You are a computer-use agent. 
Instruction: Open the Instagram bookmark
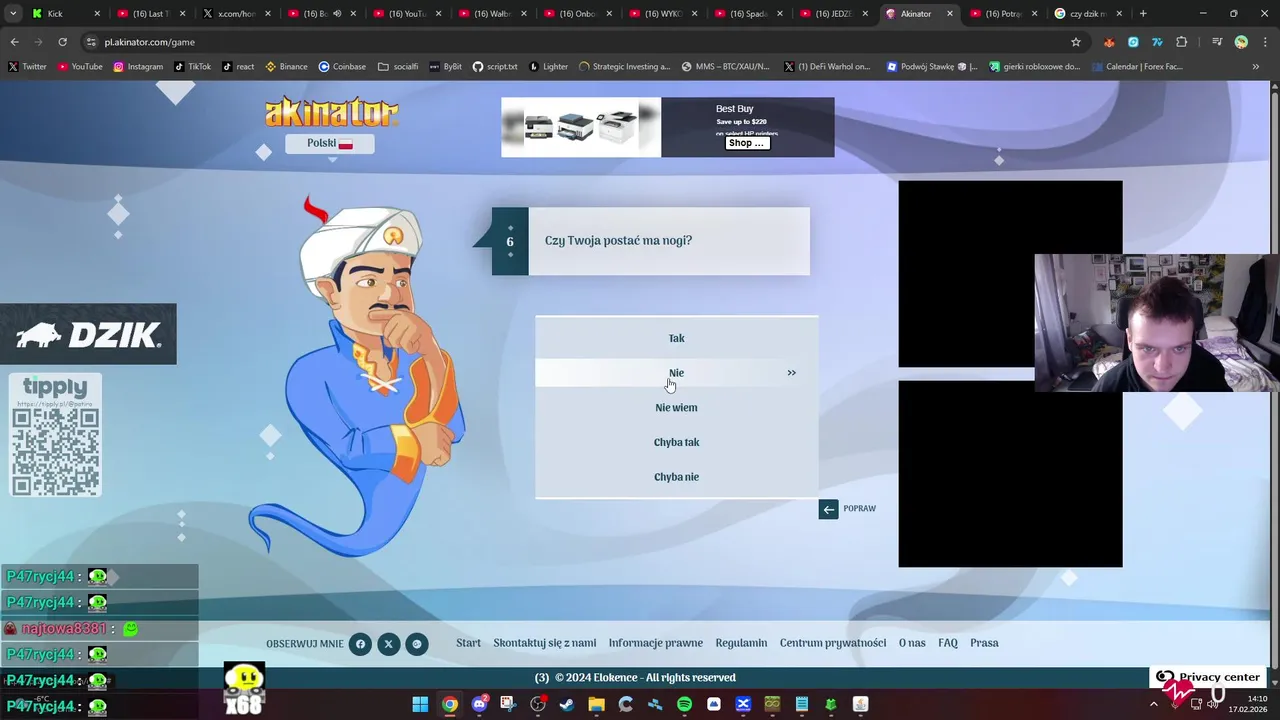click(138, 67)
